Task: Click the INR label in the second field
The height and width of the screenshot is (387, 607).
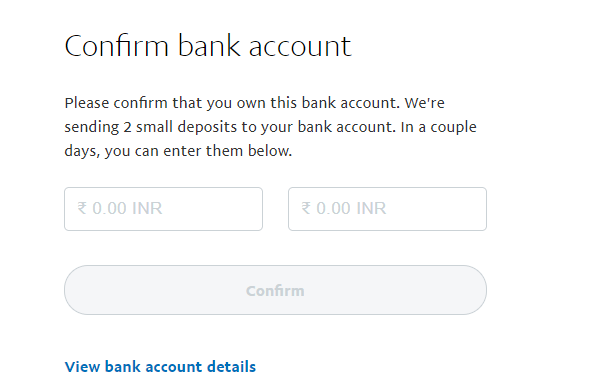Action: point(371,208)
